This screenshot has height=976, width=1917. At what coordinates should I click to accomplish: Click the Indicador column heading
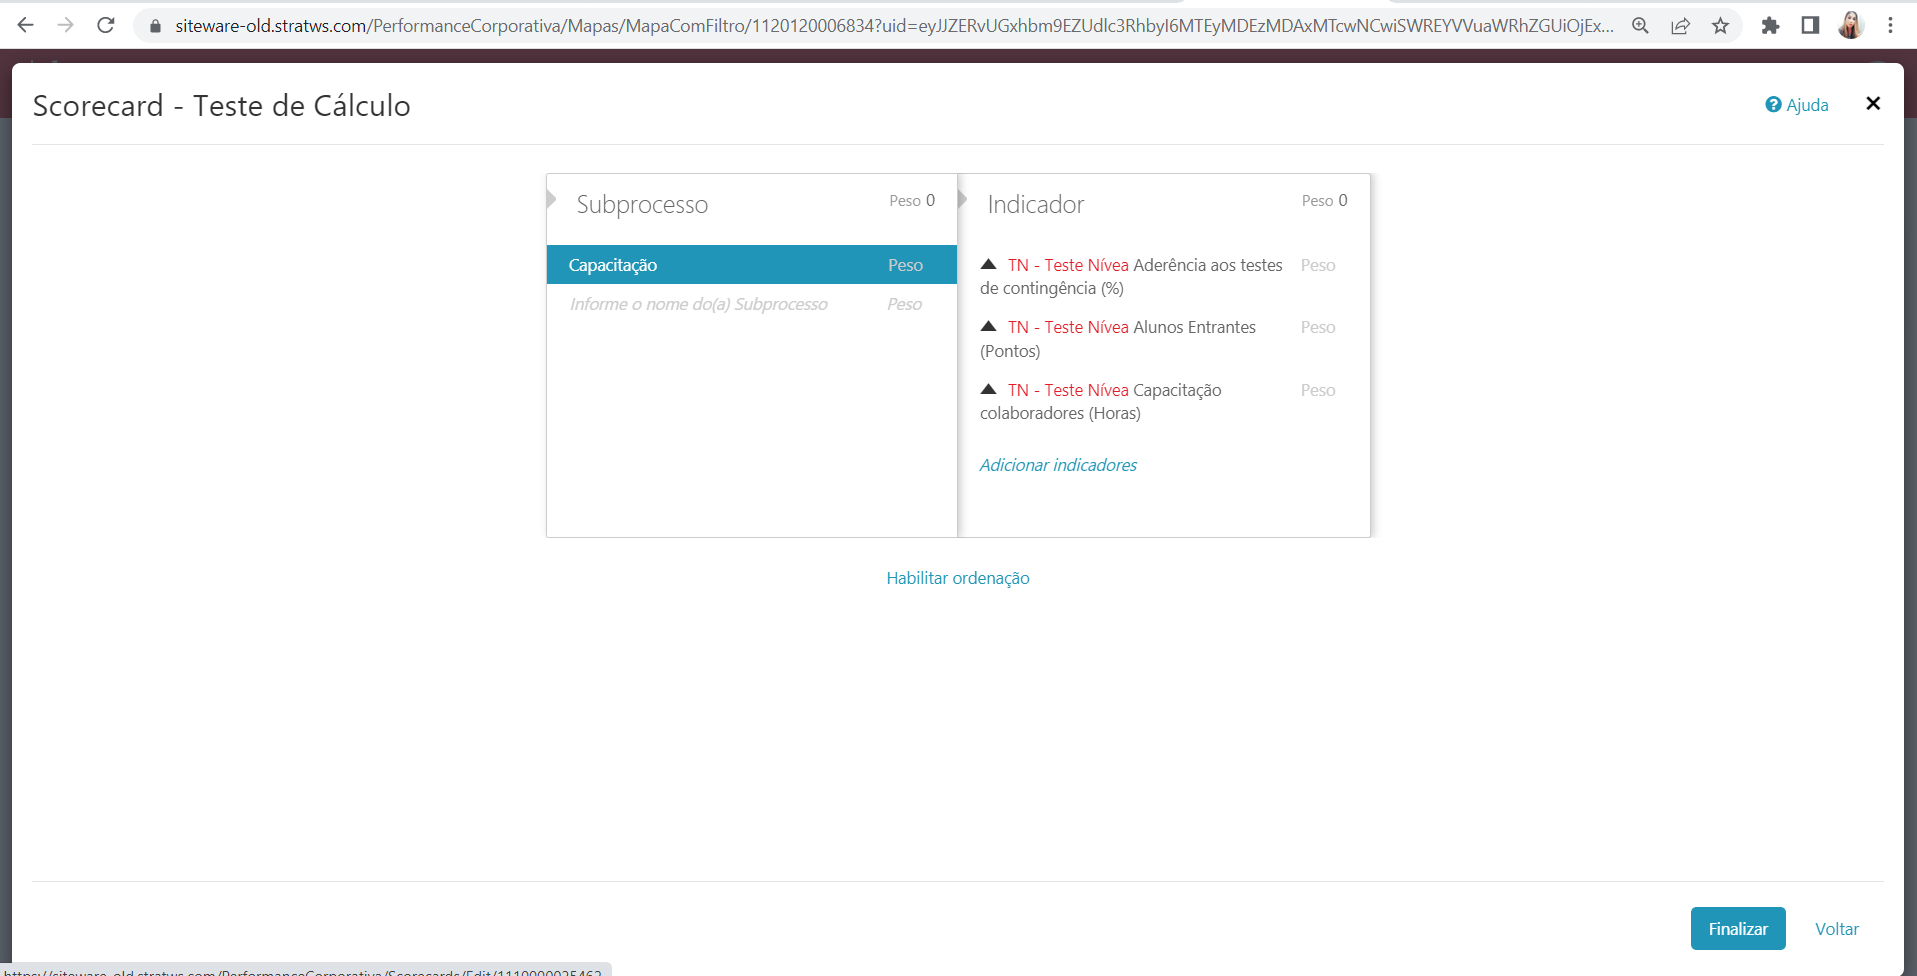coord(1036,204)
